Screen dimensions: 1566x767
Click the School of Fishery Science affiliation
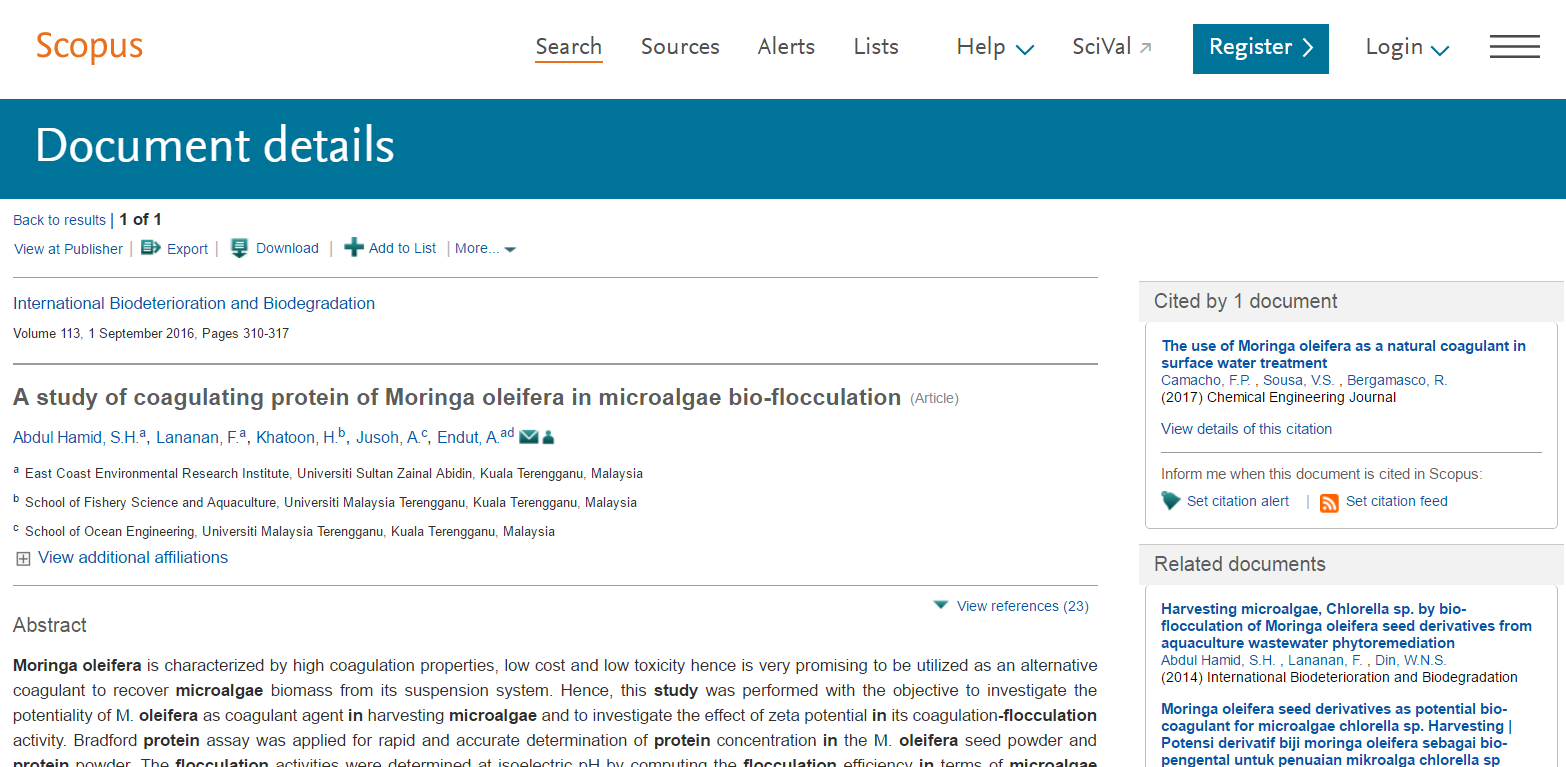(331, 503)
